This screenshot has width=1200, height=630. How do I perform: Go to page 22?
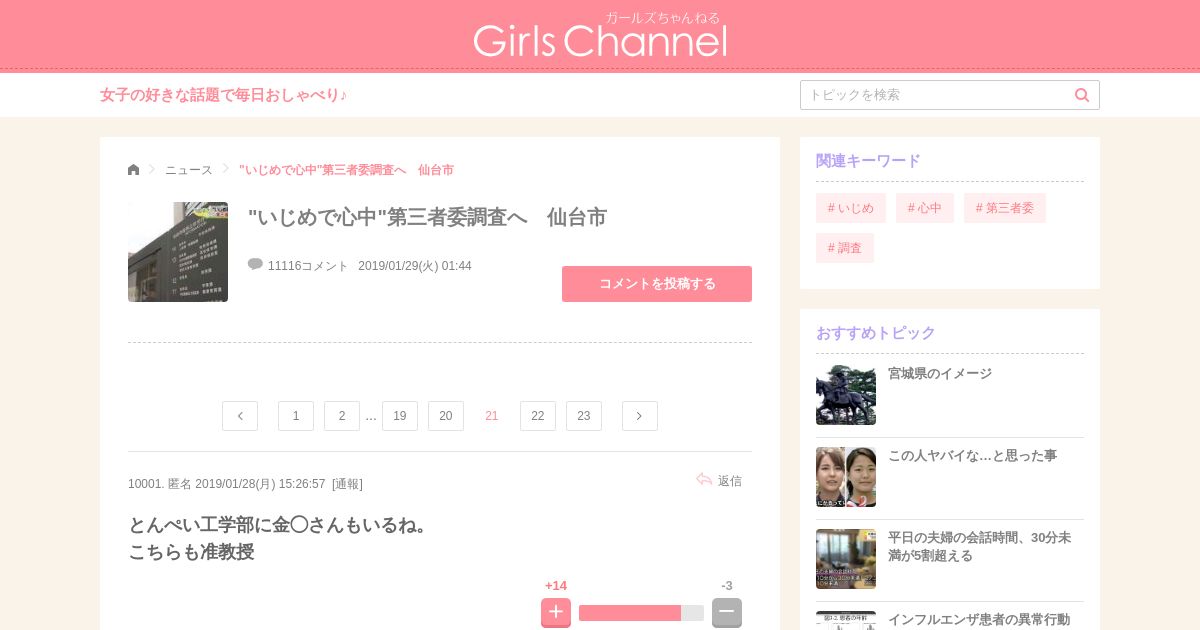pos(538,416)
